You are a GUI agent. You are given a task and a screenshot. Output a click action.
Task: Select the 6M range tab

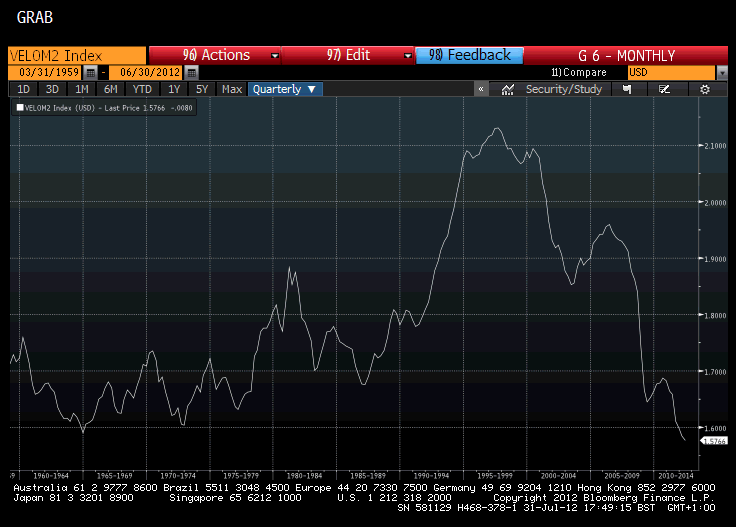coord(111,89)
